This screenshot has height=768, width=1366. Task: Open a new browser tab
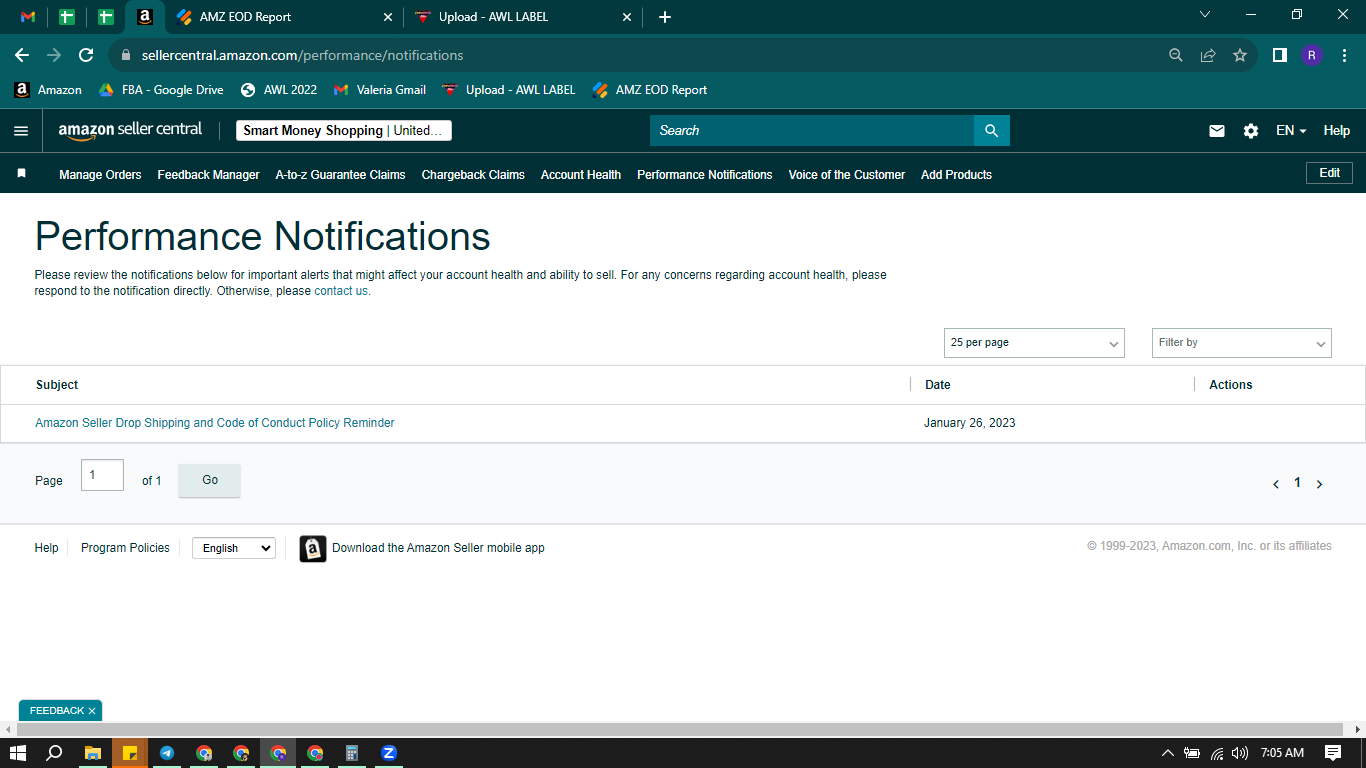pyautogui.click(x=665, y=17)
